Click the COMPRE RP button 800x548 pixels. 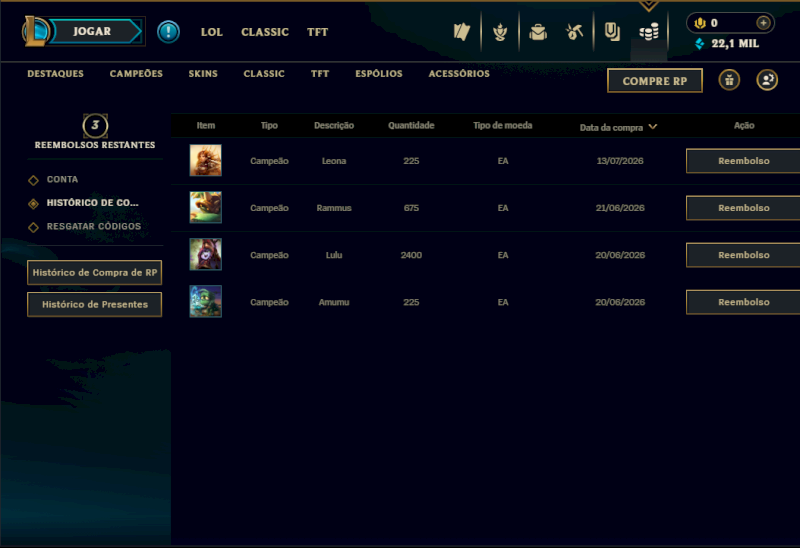click(x=655, y=81)
